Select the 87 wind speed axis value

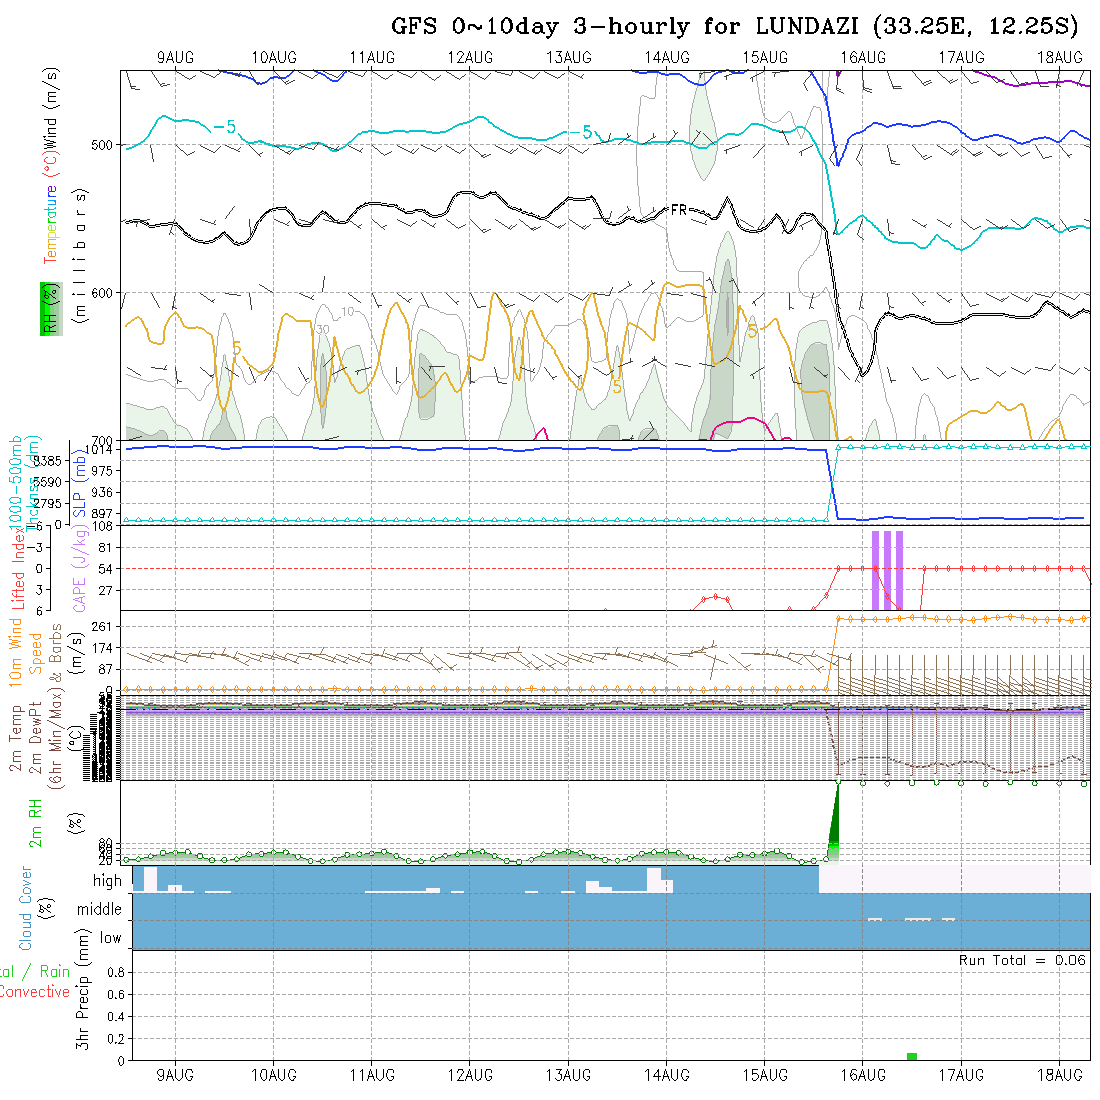pos(105,669)
